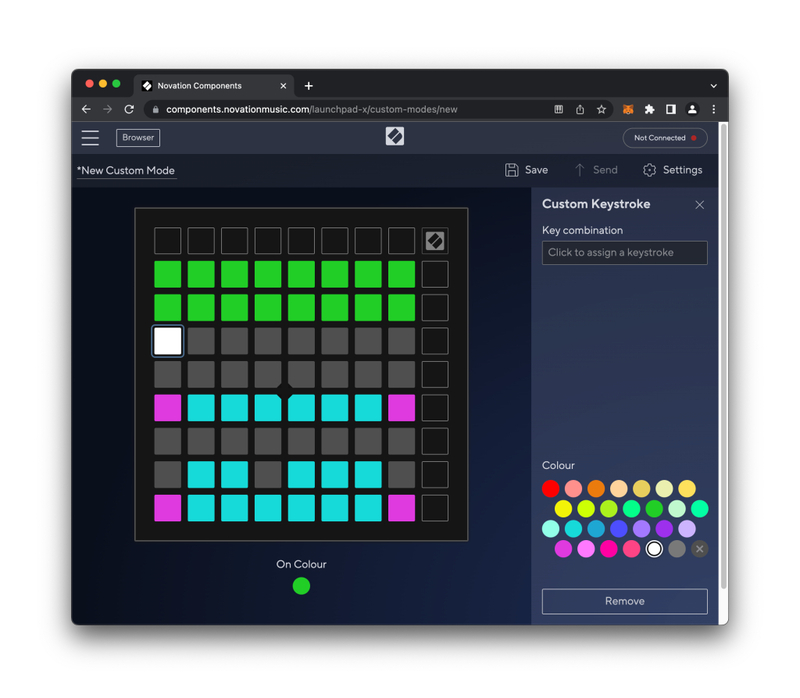This screenshot has height=698, width=800.
Task: Click the page vertical scrollbar
Action: coord(723,357)
